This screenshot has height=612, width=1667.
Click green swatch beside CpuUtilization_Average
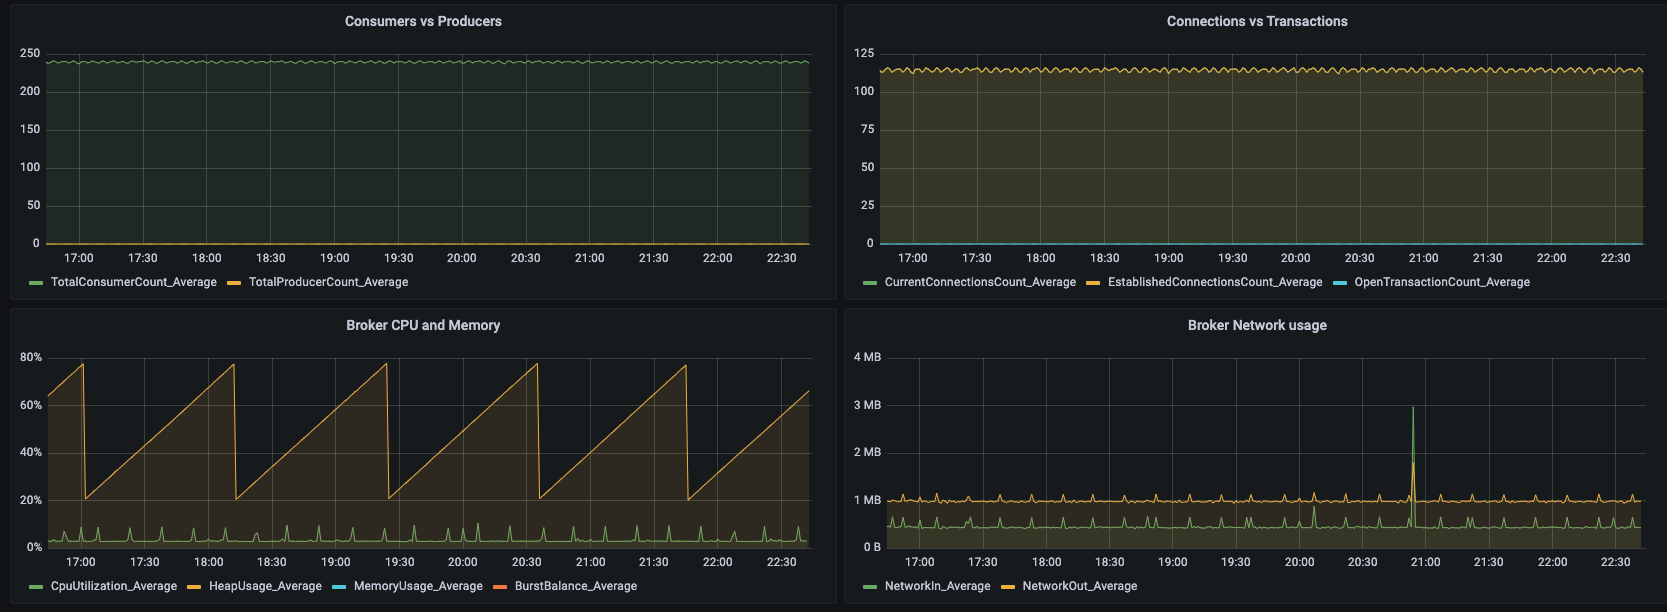37,587
